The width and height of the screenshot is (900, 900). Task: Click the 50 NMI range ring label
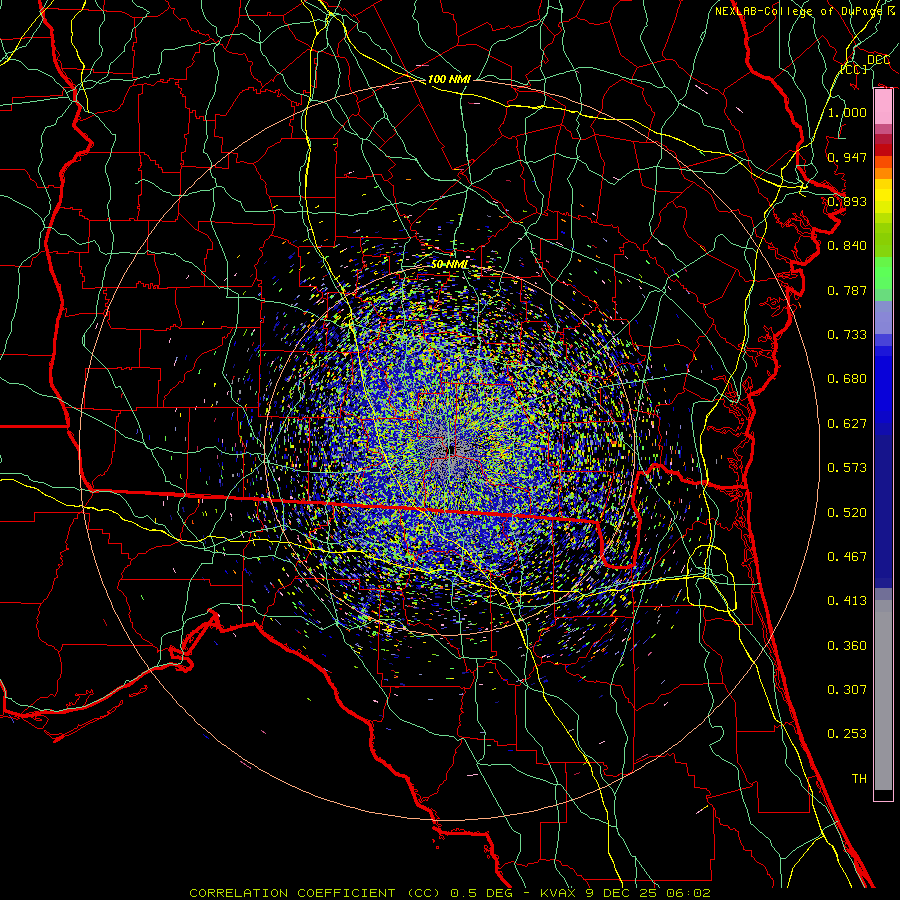coord(449,264)
